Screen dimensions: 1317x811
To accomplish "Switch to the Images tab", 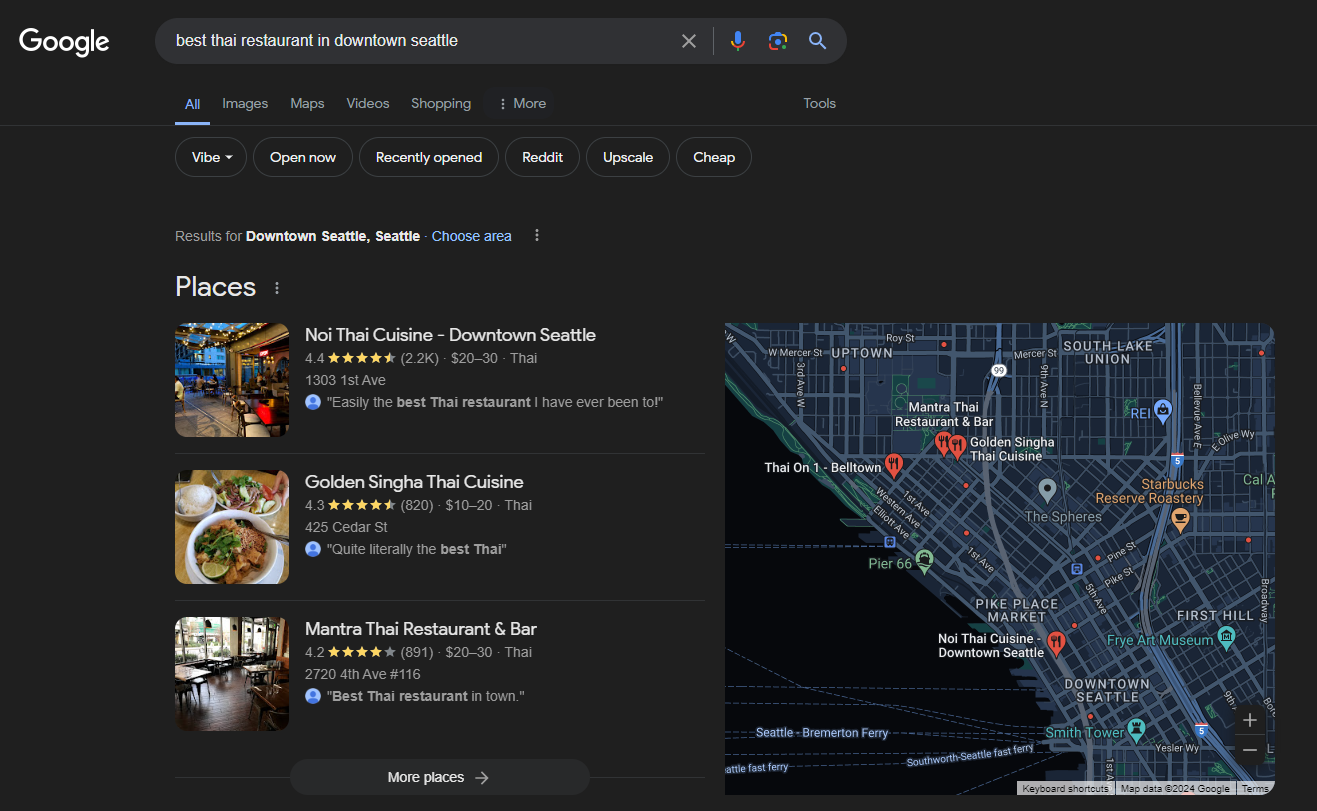I will [245, 103].
